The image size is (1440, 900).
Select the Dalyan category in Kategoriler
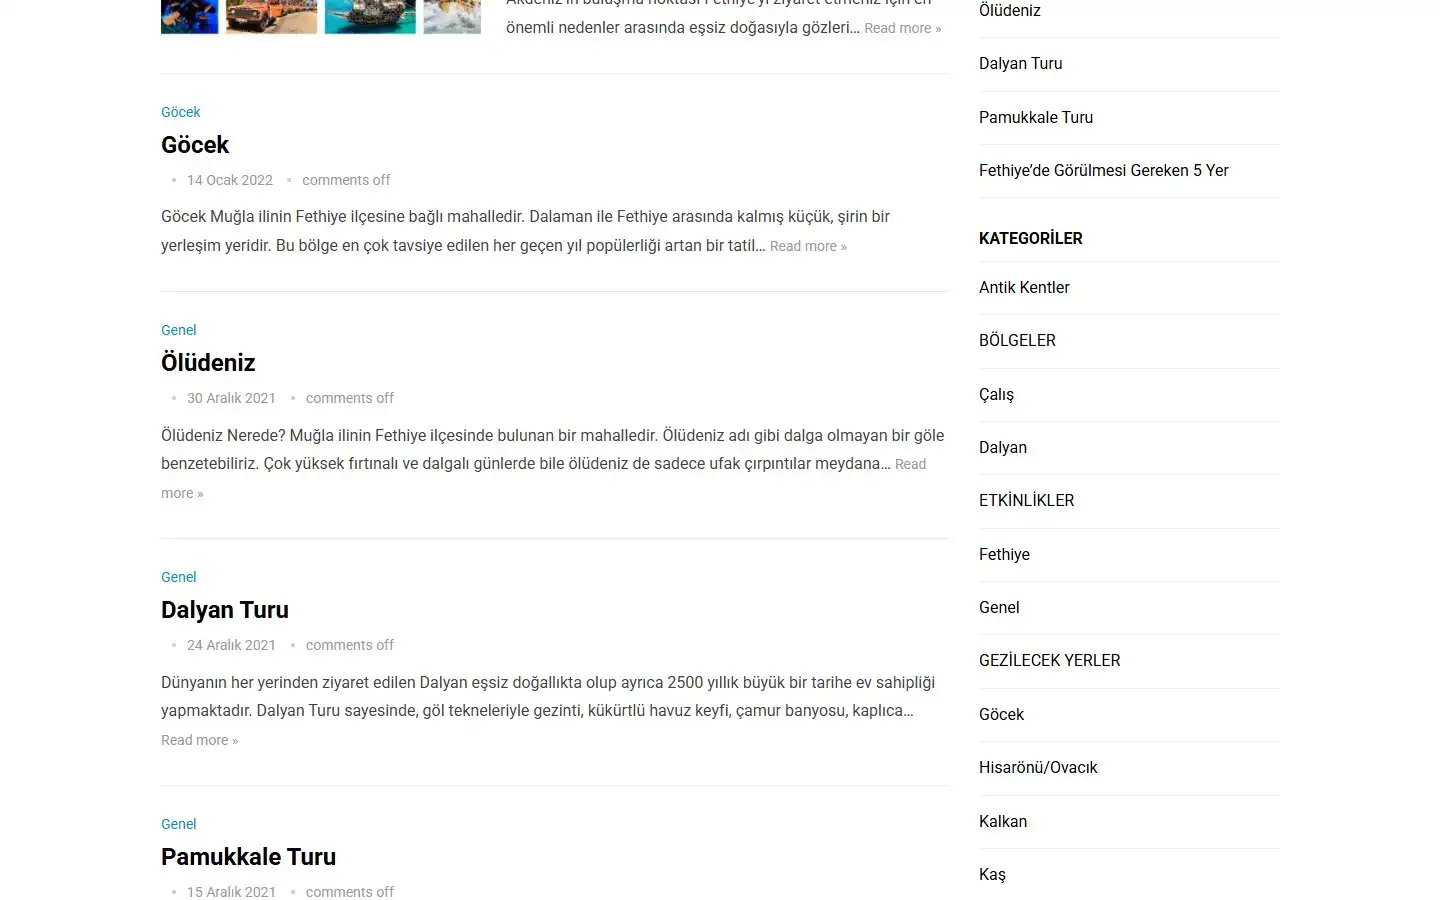(x=1003, y=447)
